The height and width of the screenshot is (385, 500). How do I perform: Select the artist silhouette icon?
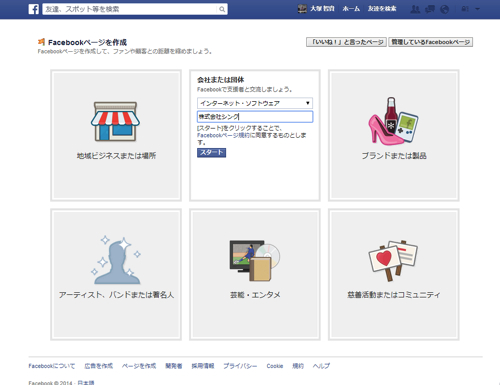(x=116, y=260)
